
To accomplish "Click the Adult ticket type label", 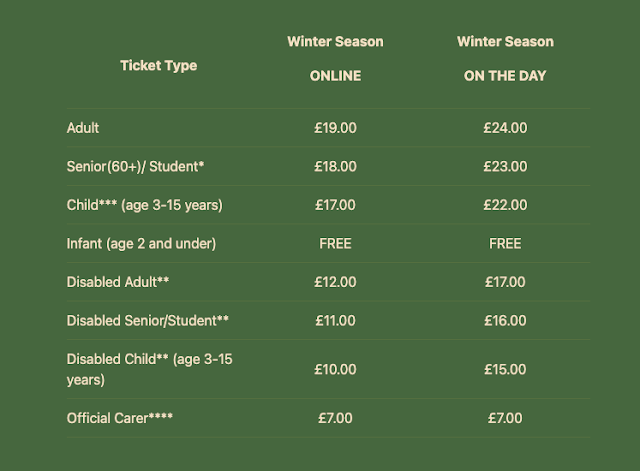I will 83,128.
